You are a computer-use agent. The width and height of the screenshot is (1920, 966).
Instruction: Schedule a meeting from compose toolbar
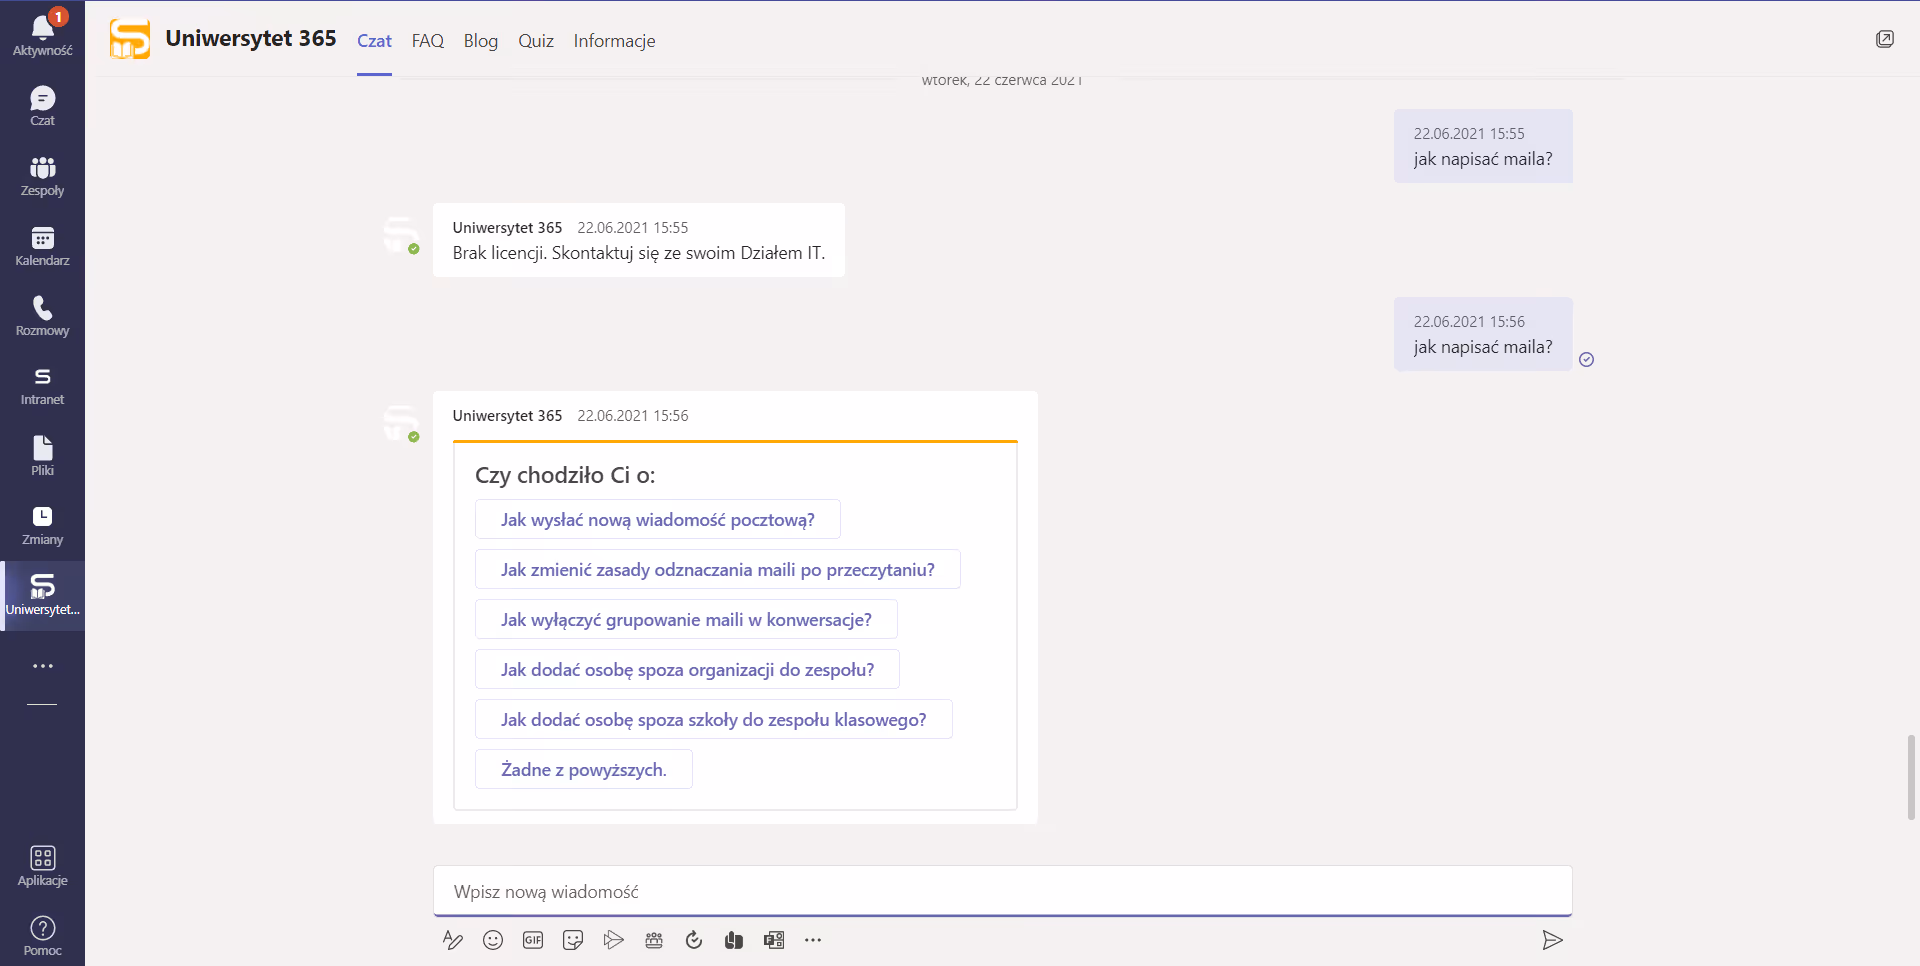654,940
